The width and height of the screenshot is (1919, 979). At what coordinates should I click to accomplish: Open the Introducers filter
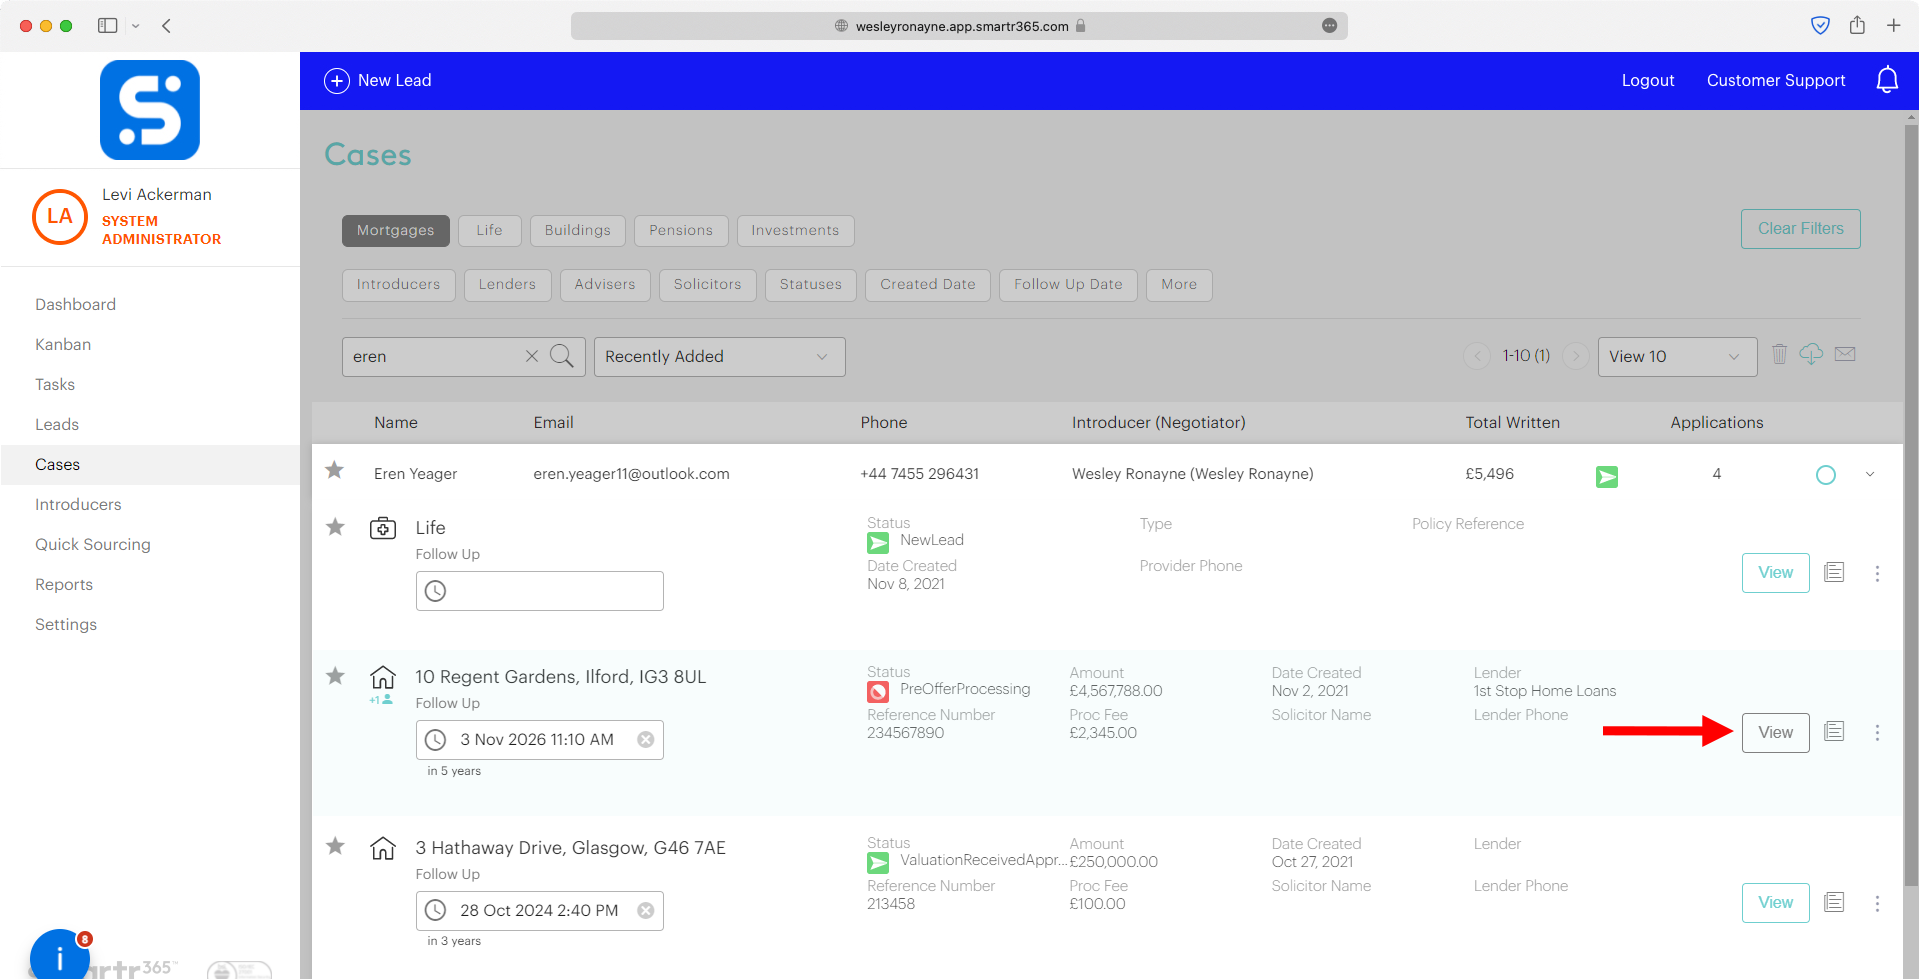[398, 285]
